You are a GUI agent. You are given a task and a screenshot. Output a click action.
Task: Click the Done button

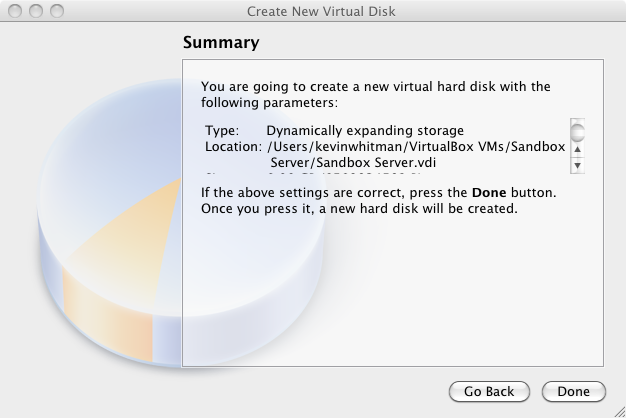click(x=574, y=392)
